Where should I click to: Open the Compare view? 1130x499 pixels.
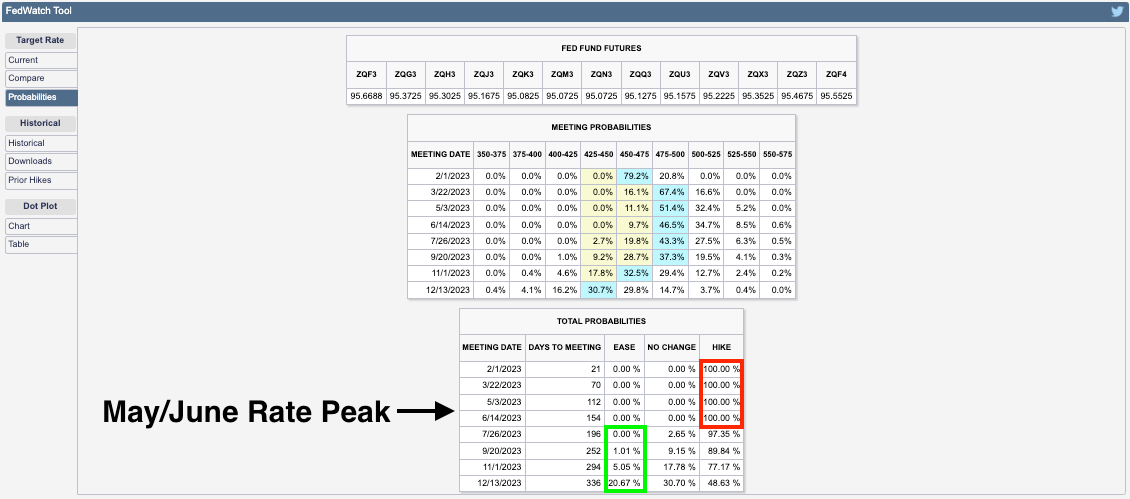point(41,79)
